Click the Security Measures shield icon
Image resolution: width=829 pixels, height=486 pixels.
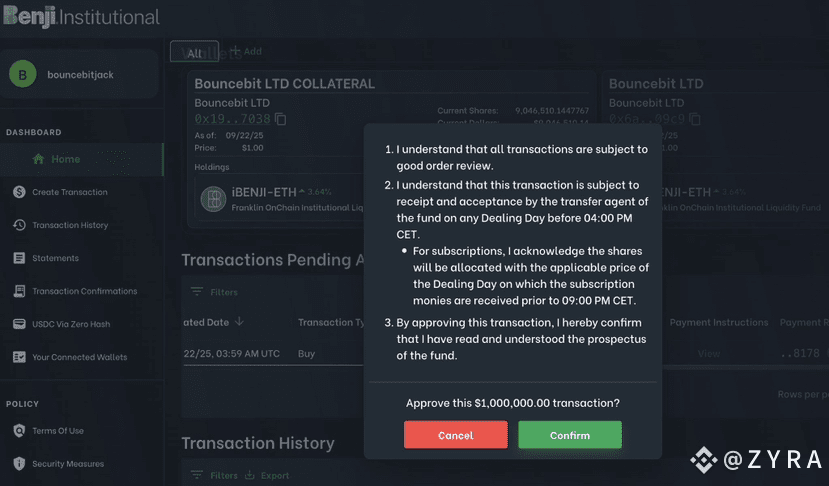19,464
